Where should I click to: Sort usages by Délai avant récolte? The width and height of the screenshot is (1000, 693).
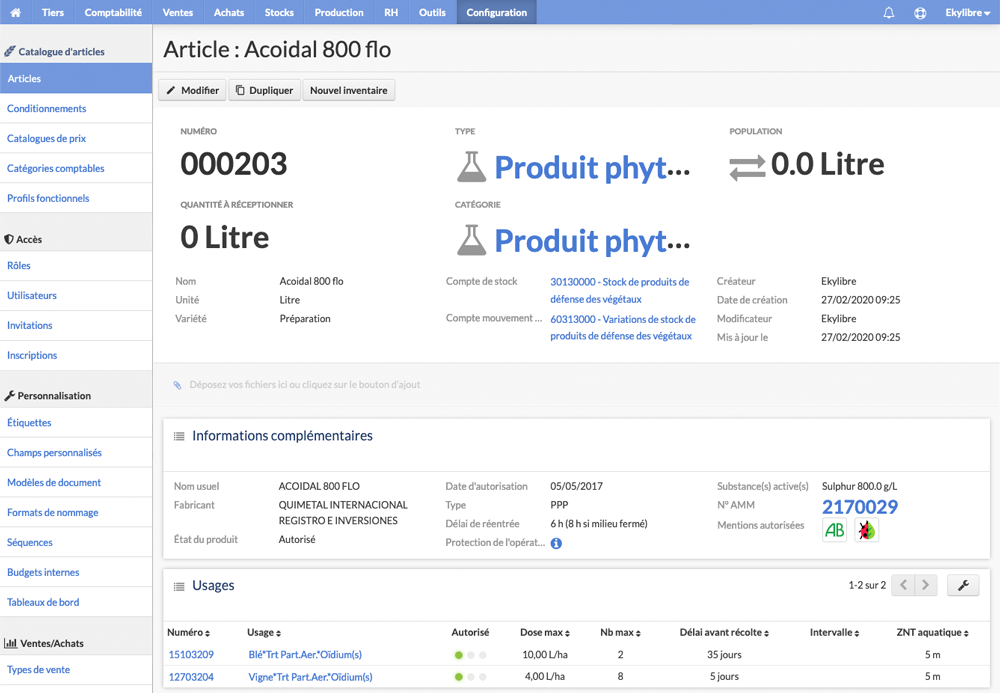pos(724,632)
